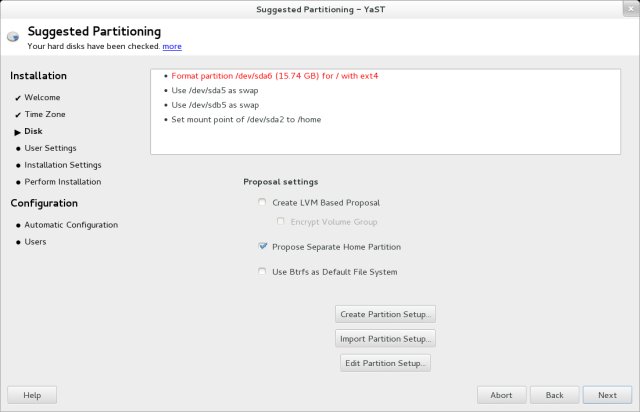Select Automatic Configuration sidebar item
Viewport: 640px width, 412px height.
[71, 225]
